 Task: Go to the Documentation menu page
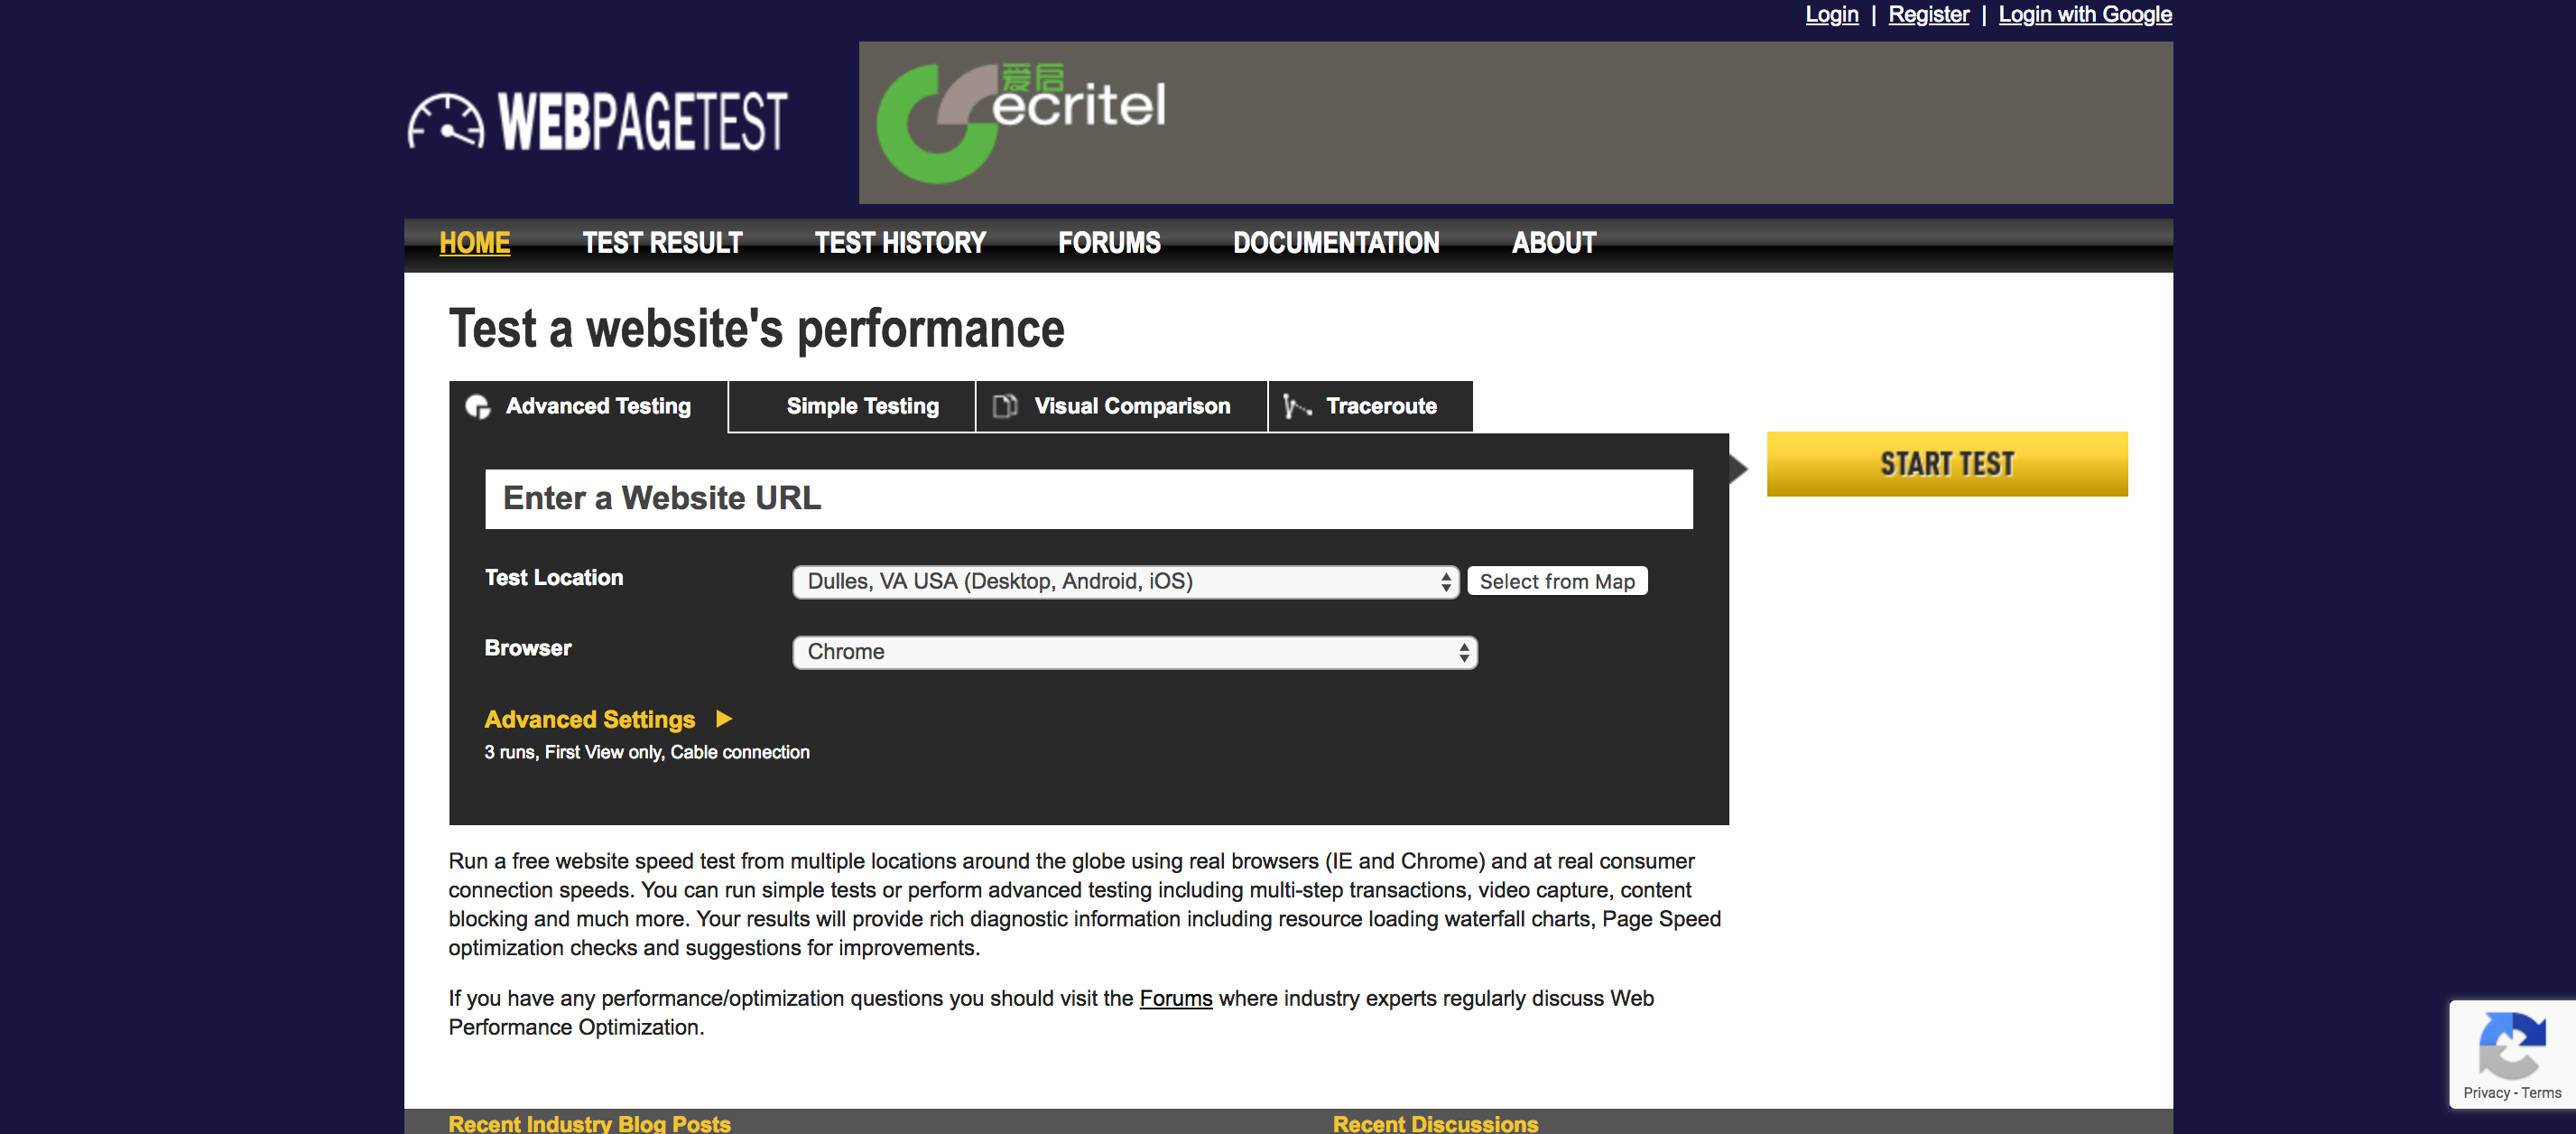pos(1335,243)
